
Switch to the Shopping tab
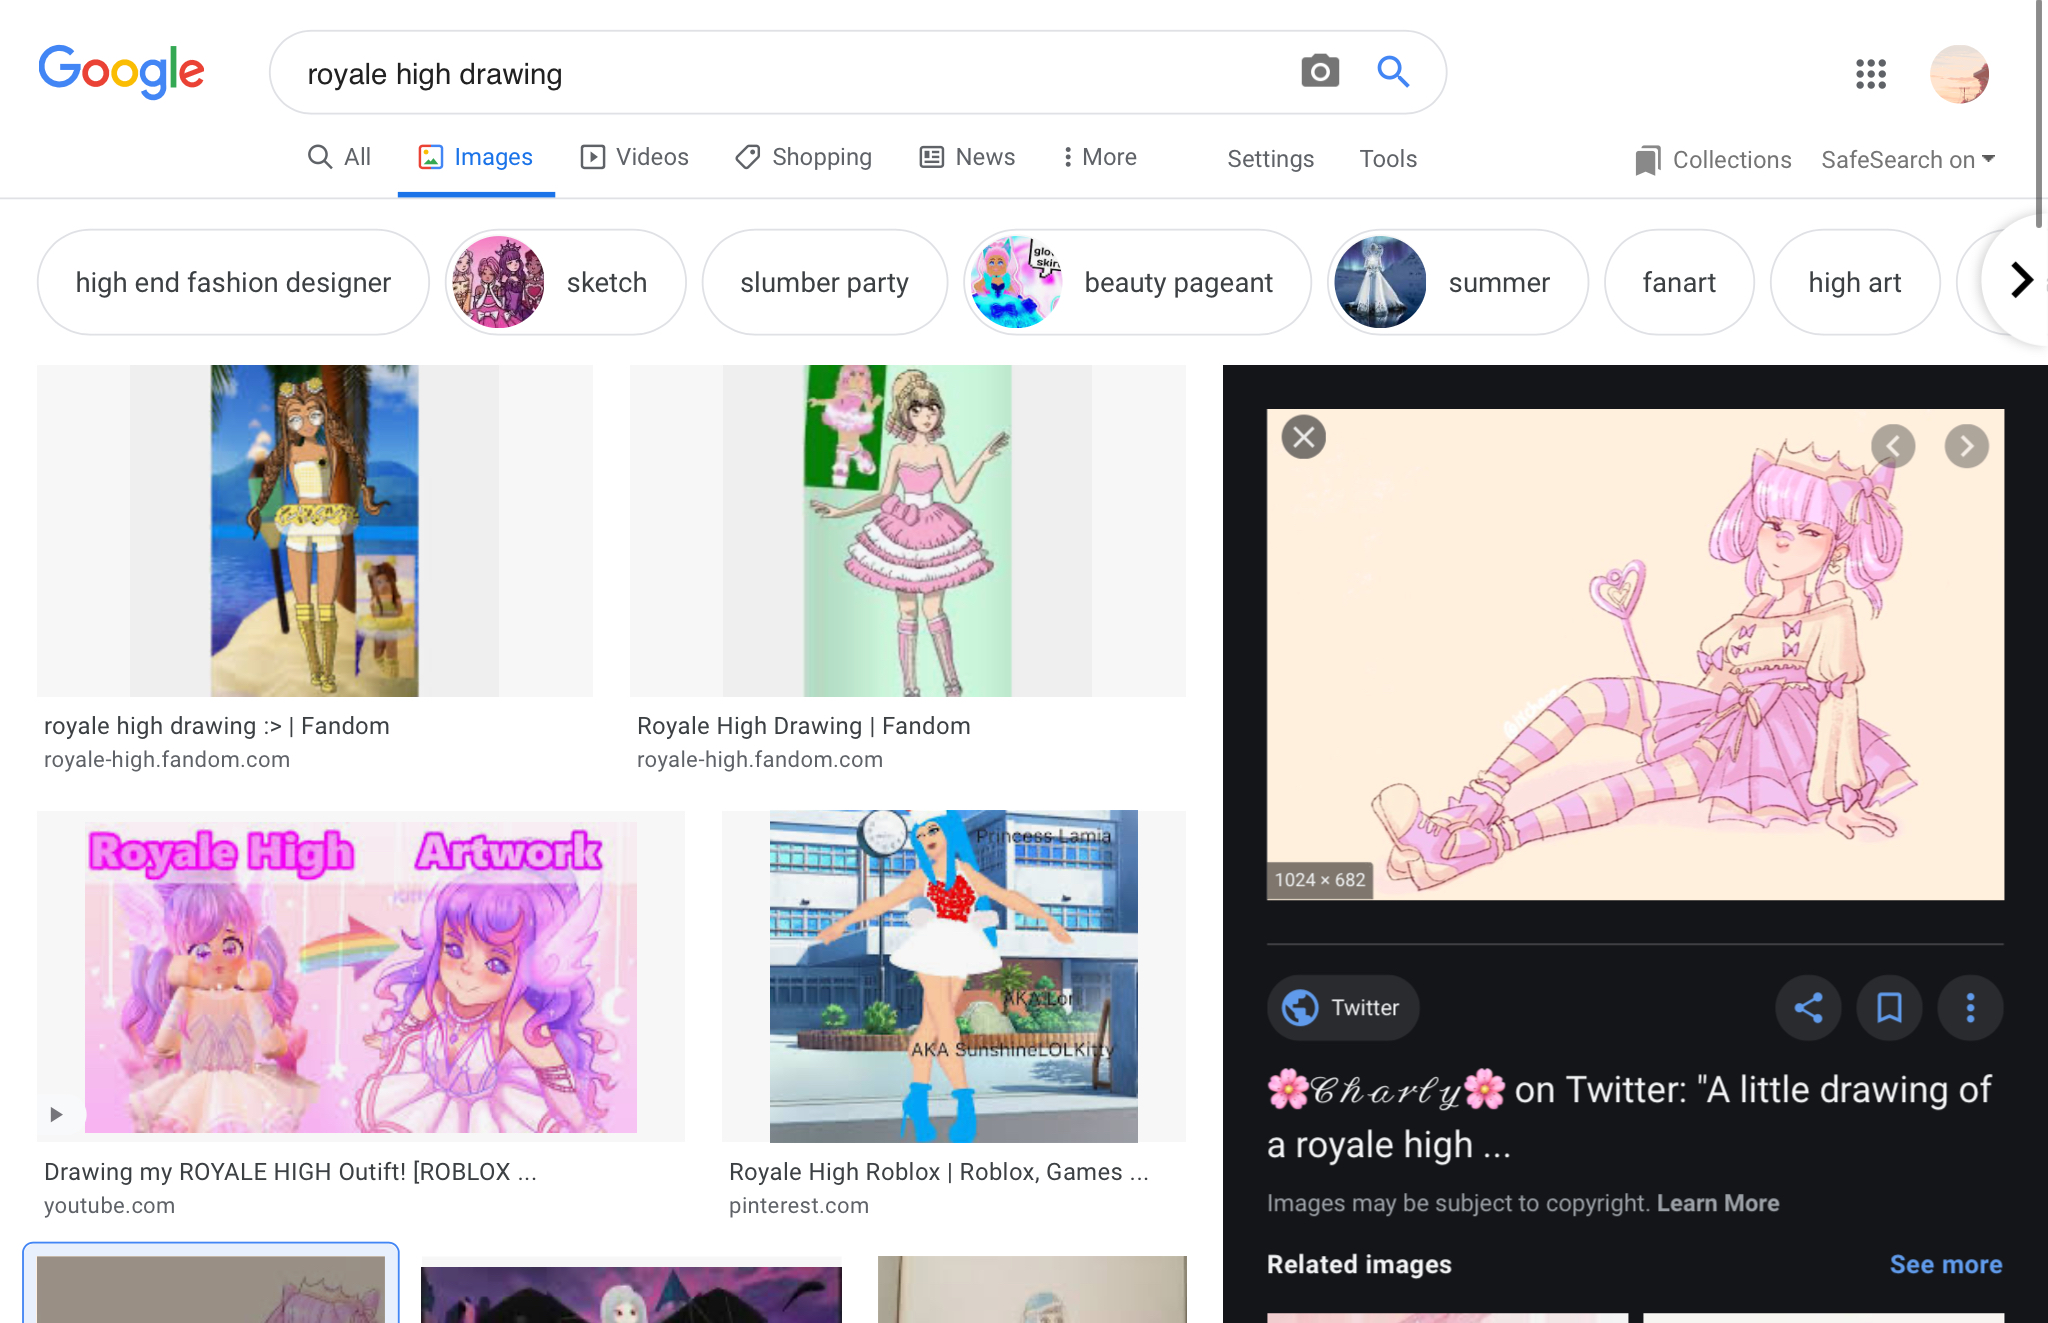(804, 157)
